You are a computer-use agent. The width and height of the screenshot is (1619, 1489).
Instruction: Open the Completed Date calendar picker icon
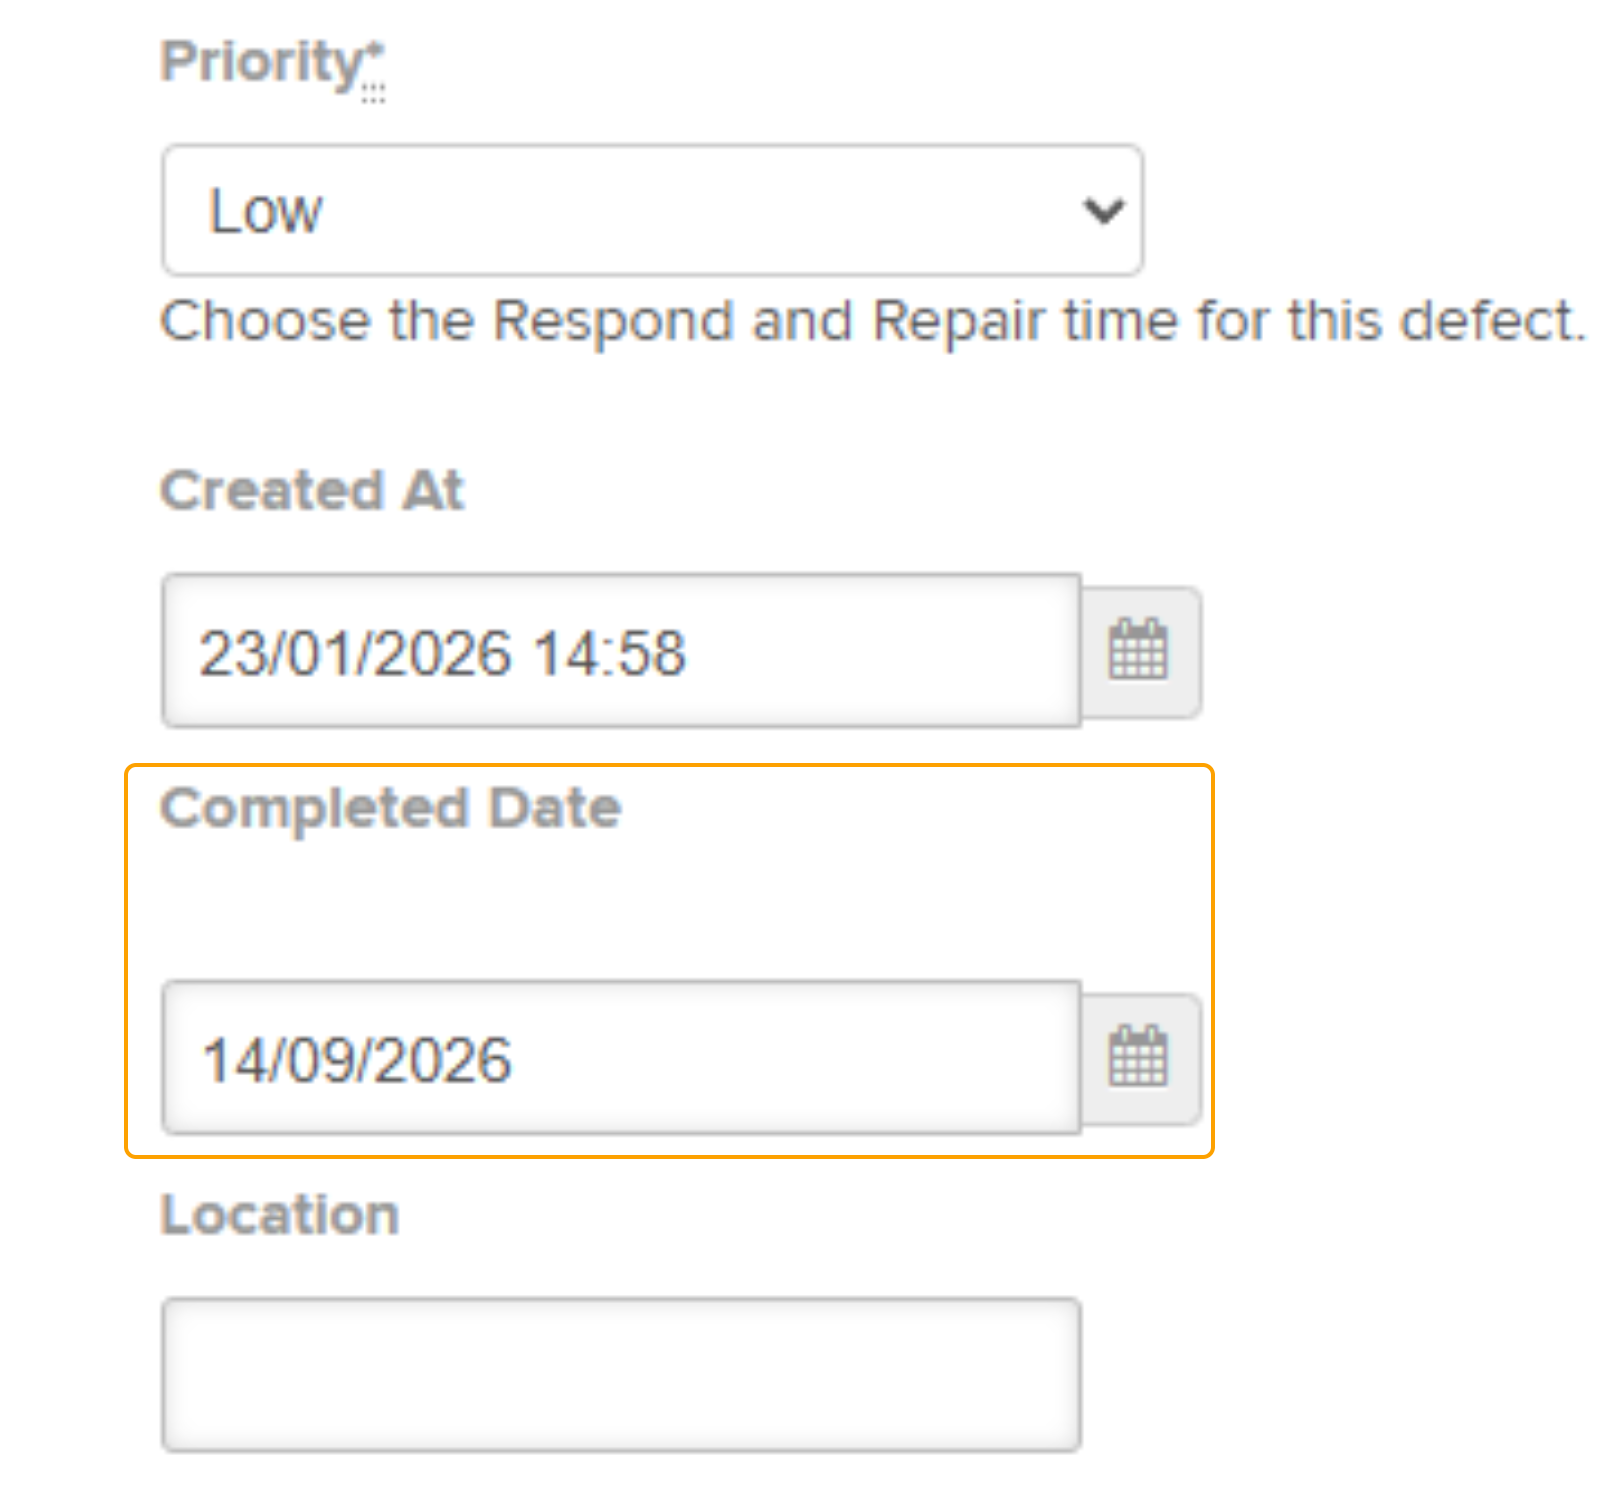tap(1139, 1058)
